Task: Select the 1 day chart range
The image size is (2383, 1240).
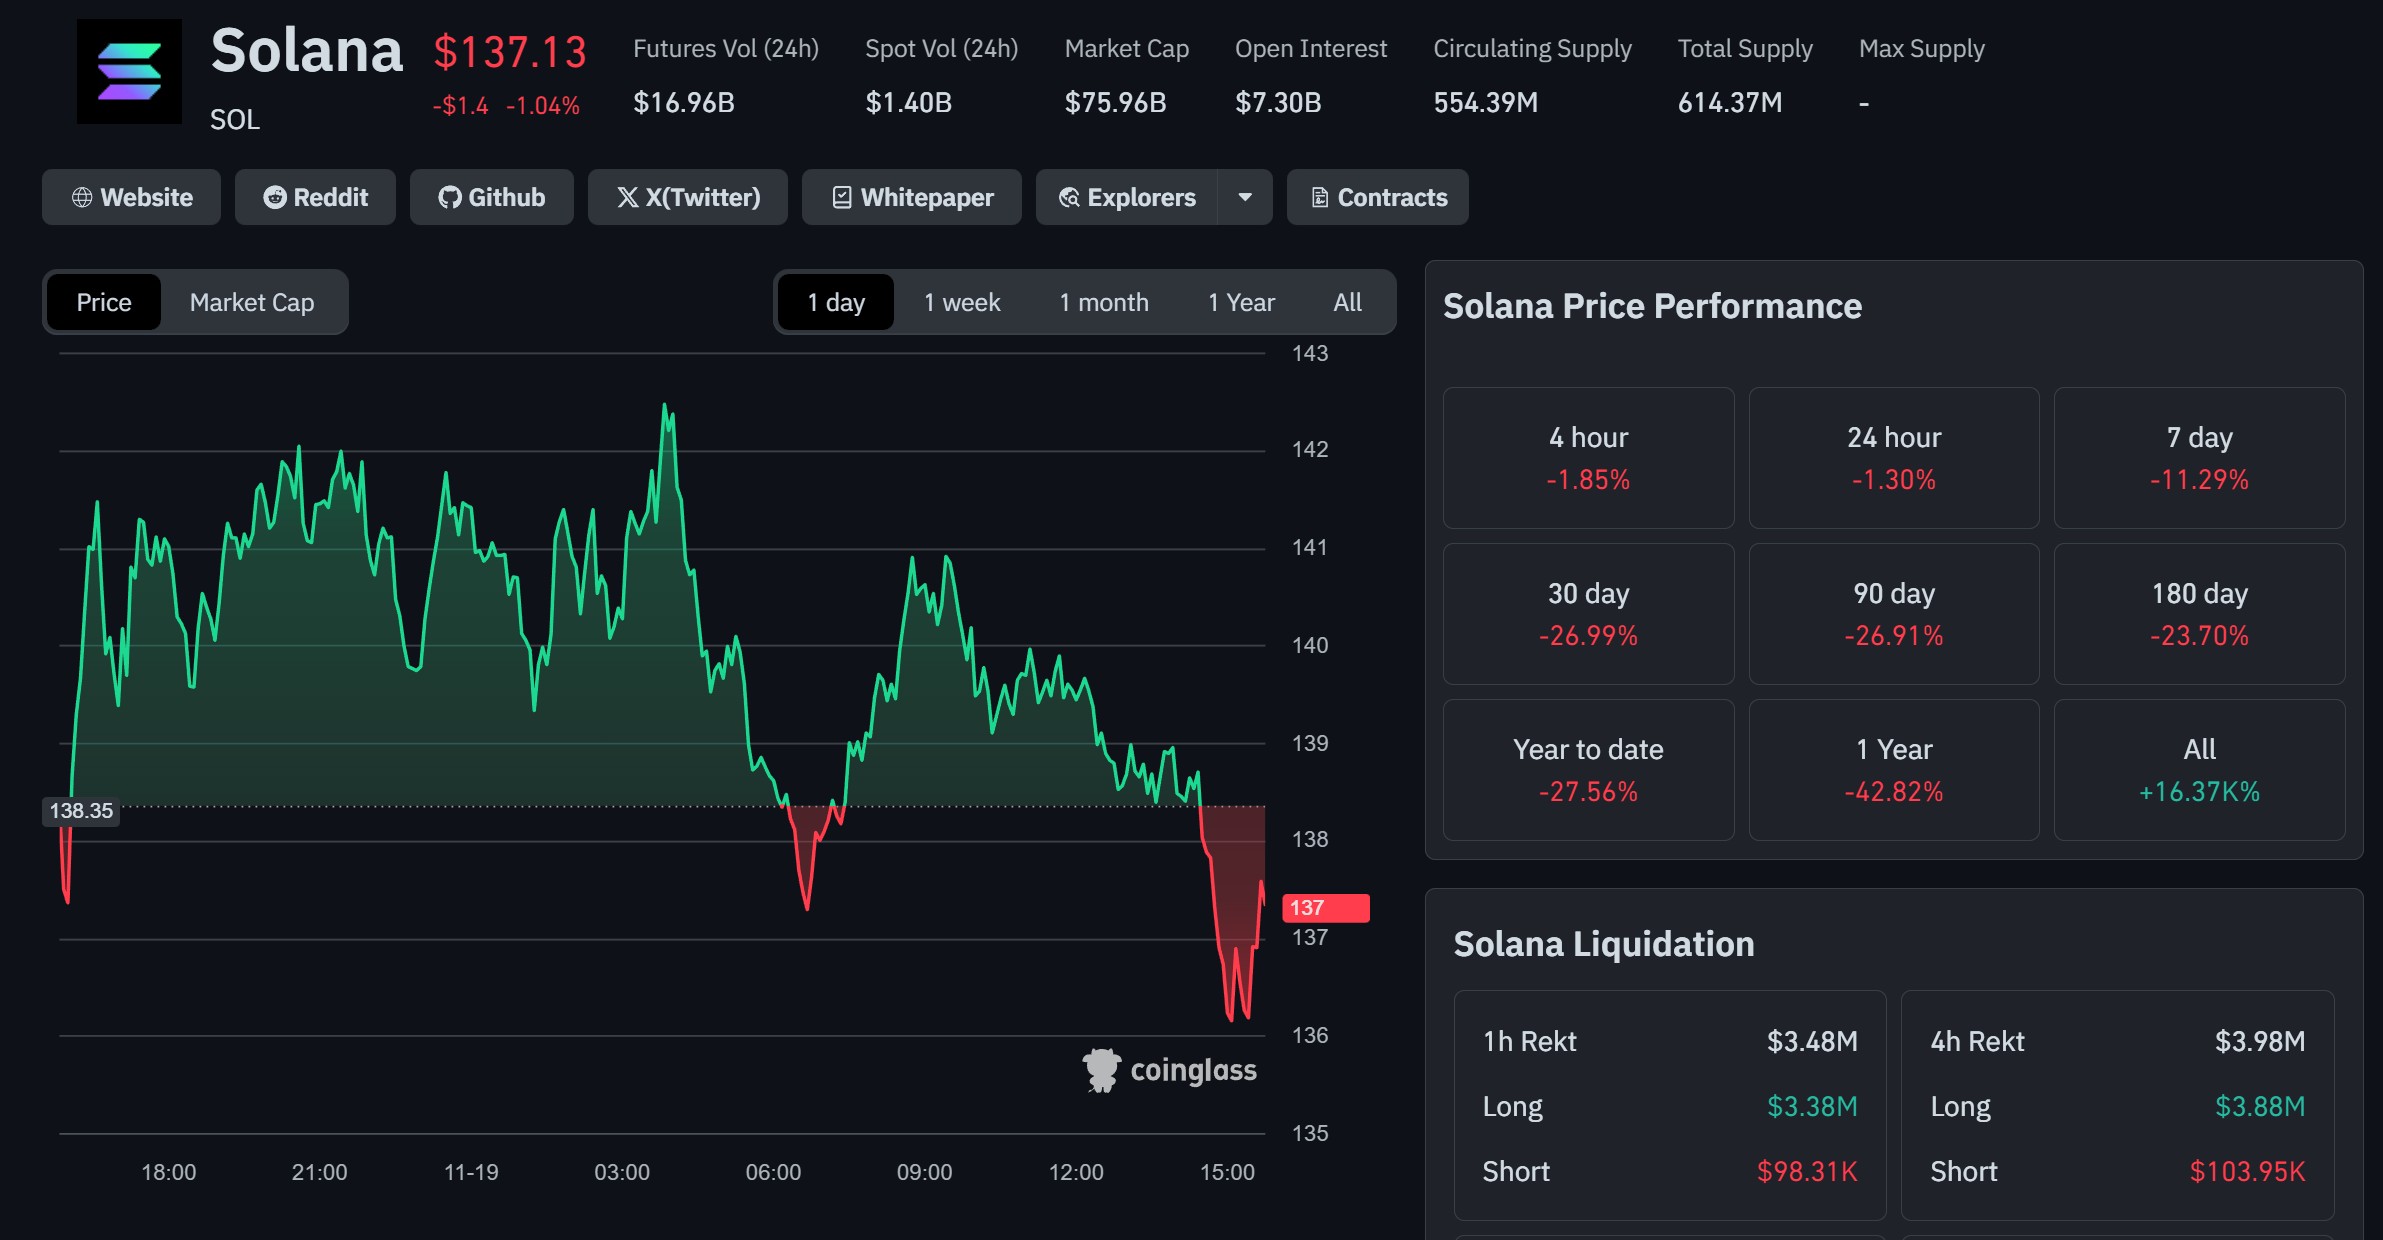Action: [836, 302]
